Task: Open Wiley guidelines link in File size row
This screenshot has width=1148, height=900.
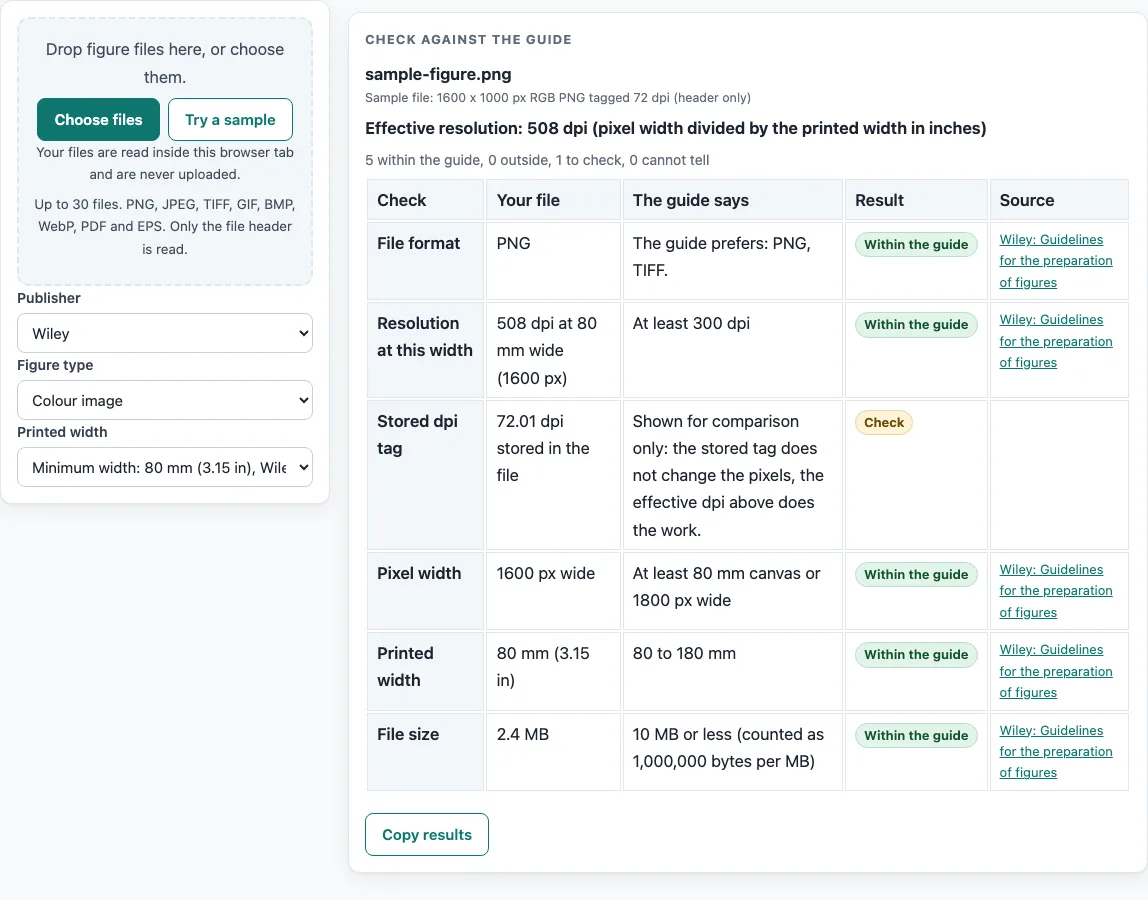Action: 1056,751
